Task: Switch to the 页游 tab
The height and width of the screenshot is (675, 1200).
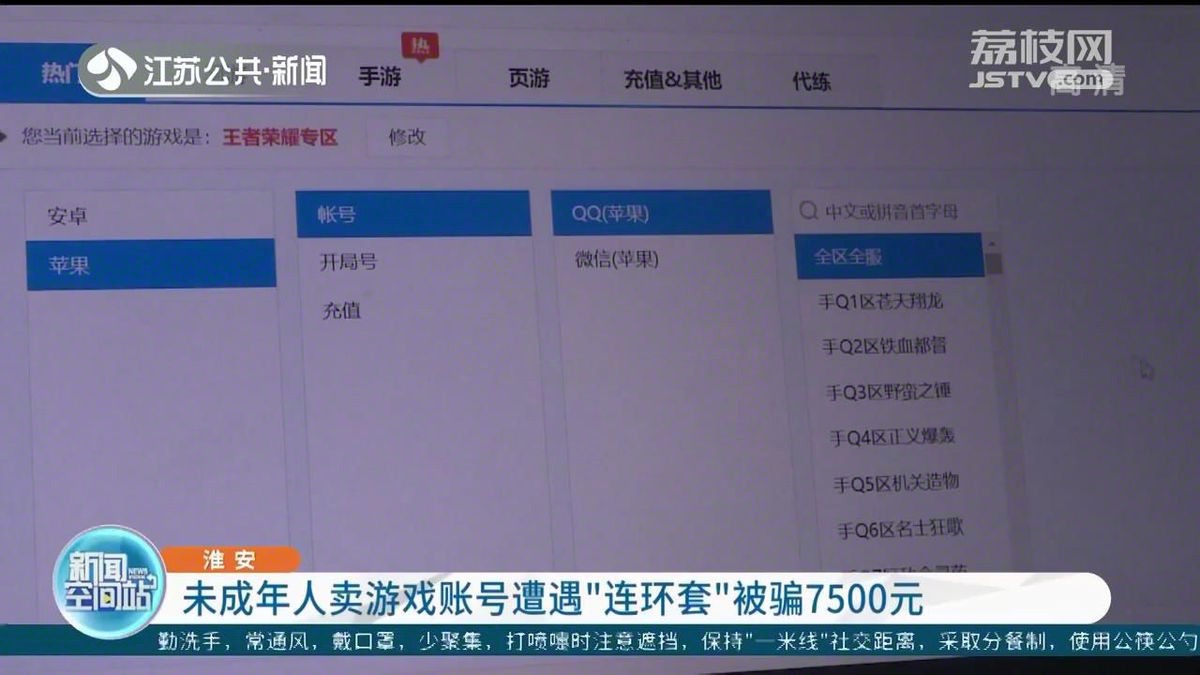Action: 528,79
